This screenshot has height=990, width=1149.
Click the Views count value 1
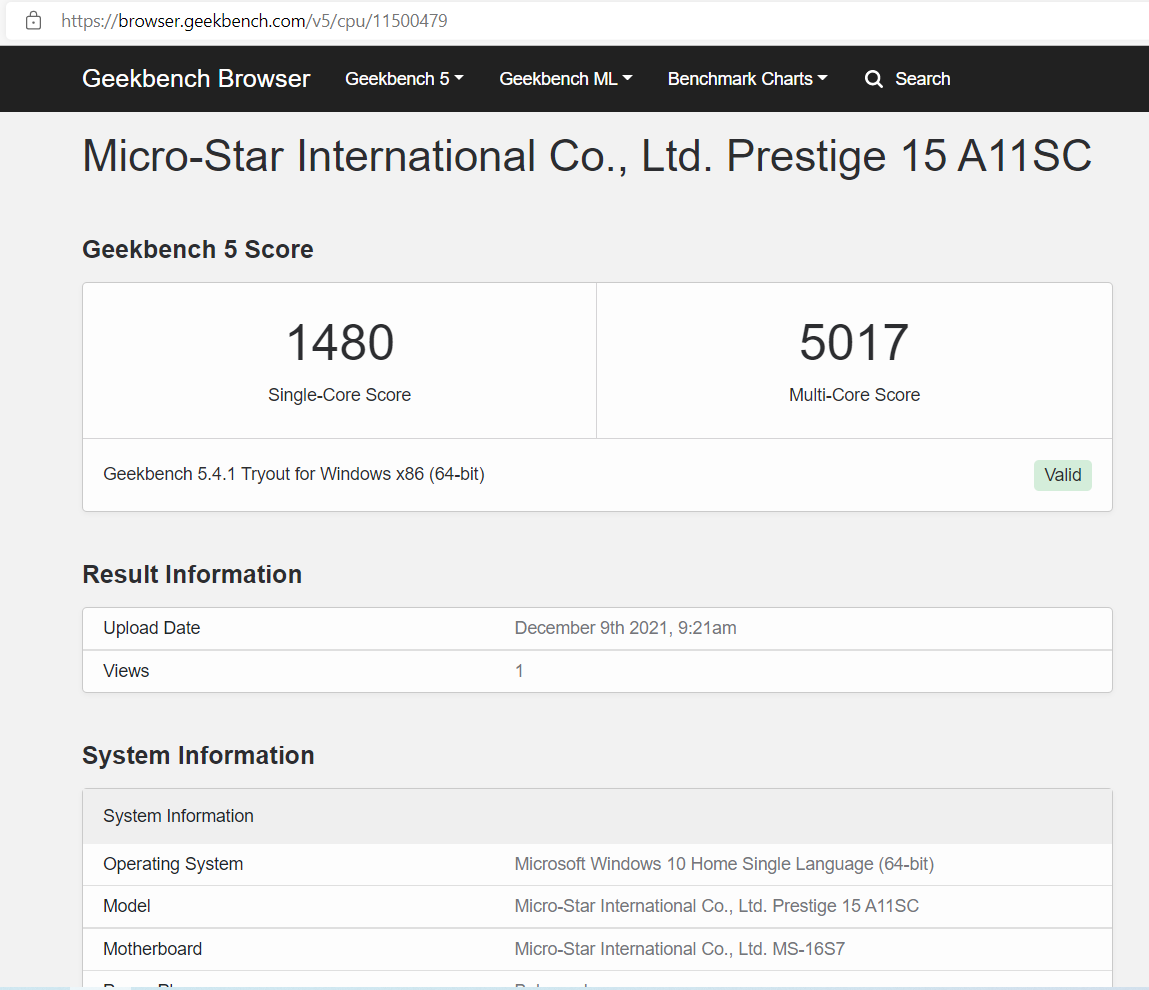[x=519, y=671]
